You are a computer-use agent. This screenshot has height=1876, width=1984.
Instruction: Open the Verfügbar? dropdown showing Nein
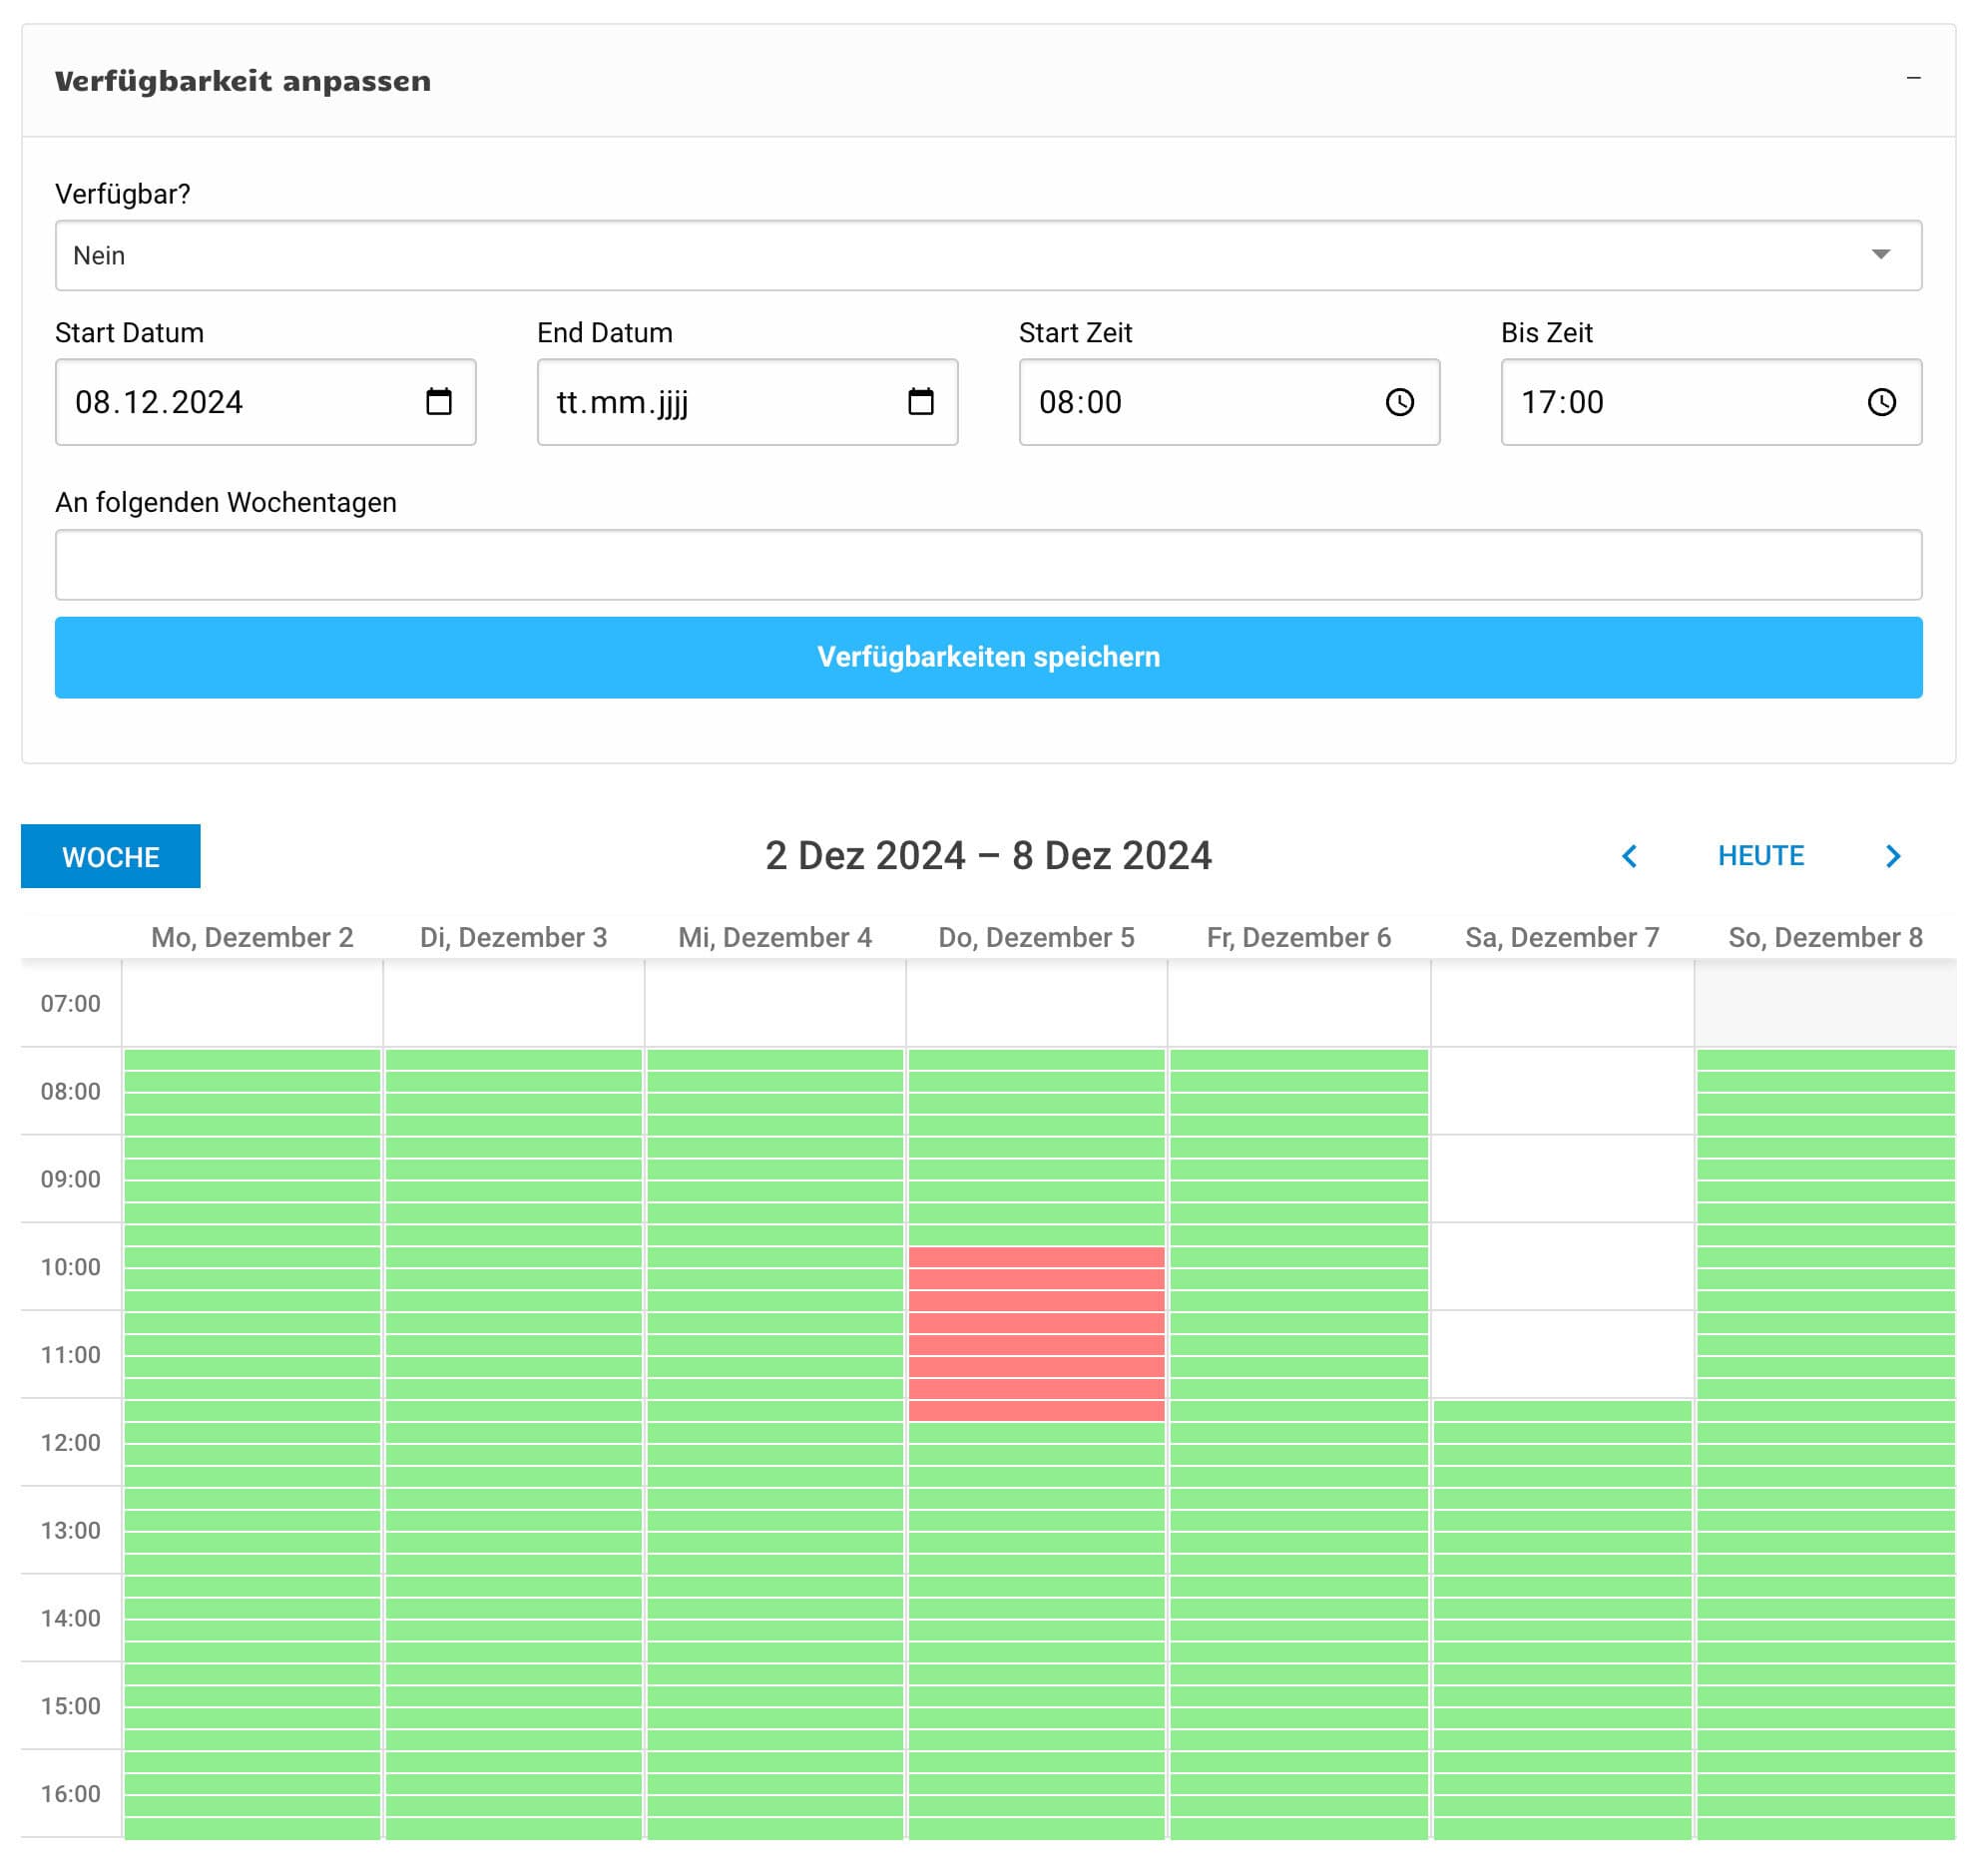pyautogui.click(x=960, y=255)
